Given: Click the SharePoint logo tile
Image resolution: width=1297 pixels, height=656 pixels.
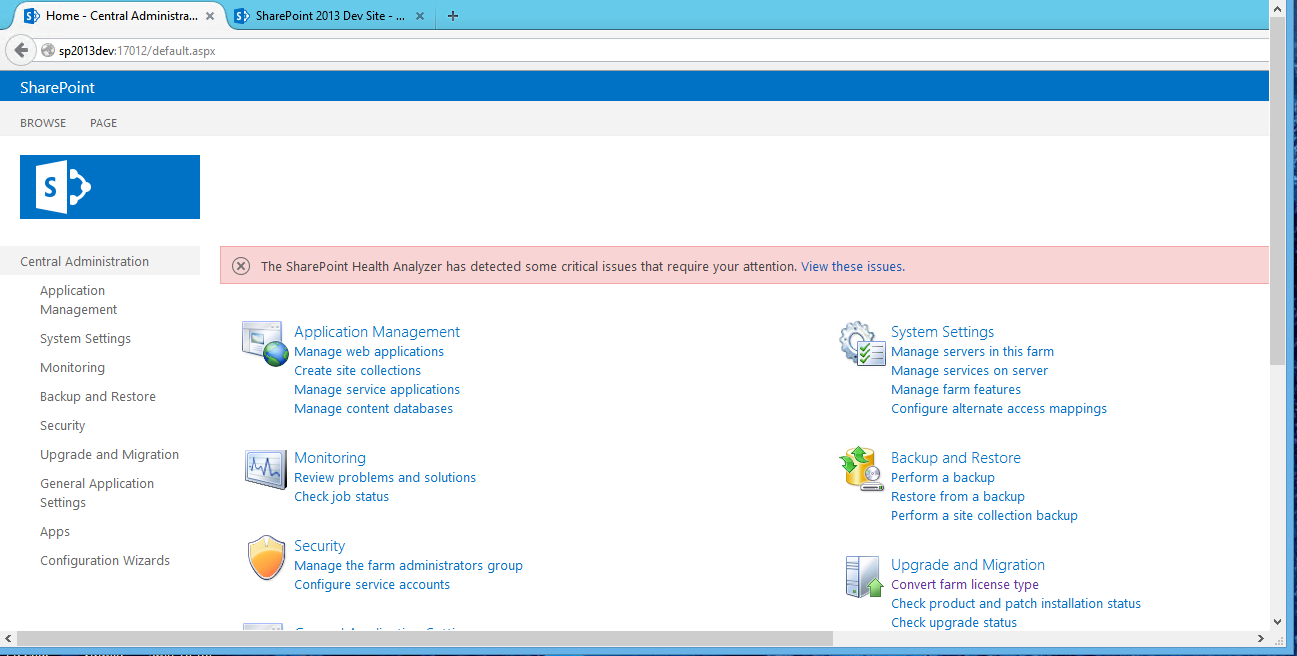Looking at the screenshot, I should [x=110, y=187].
